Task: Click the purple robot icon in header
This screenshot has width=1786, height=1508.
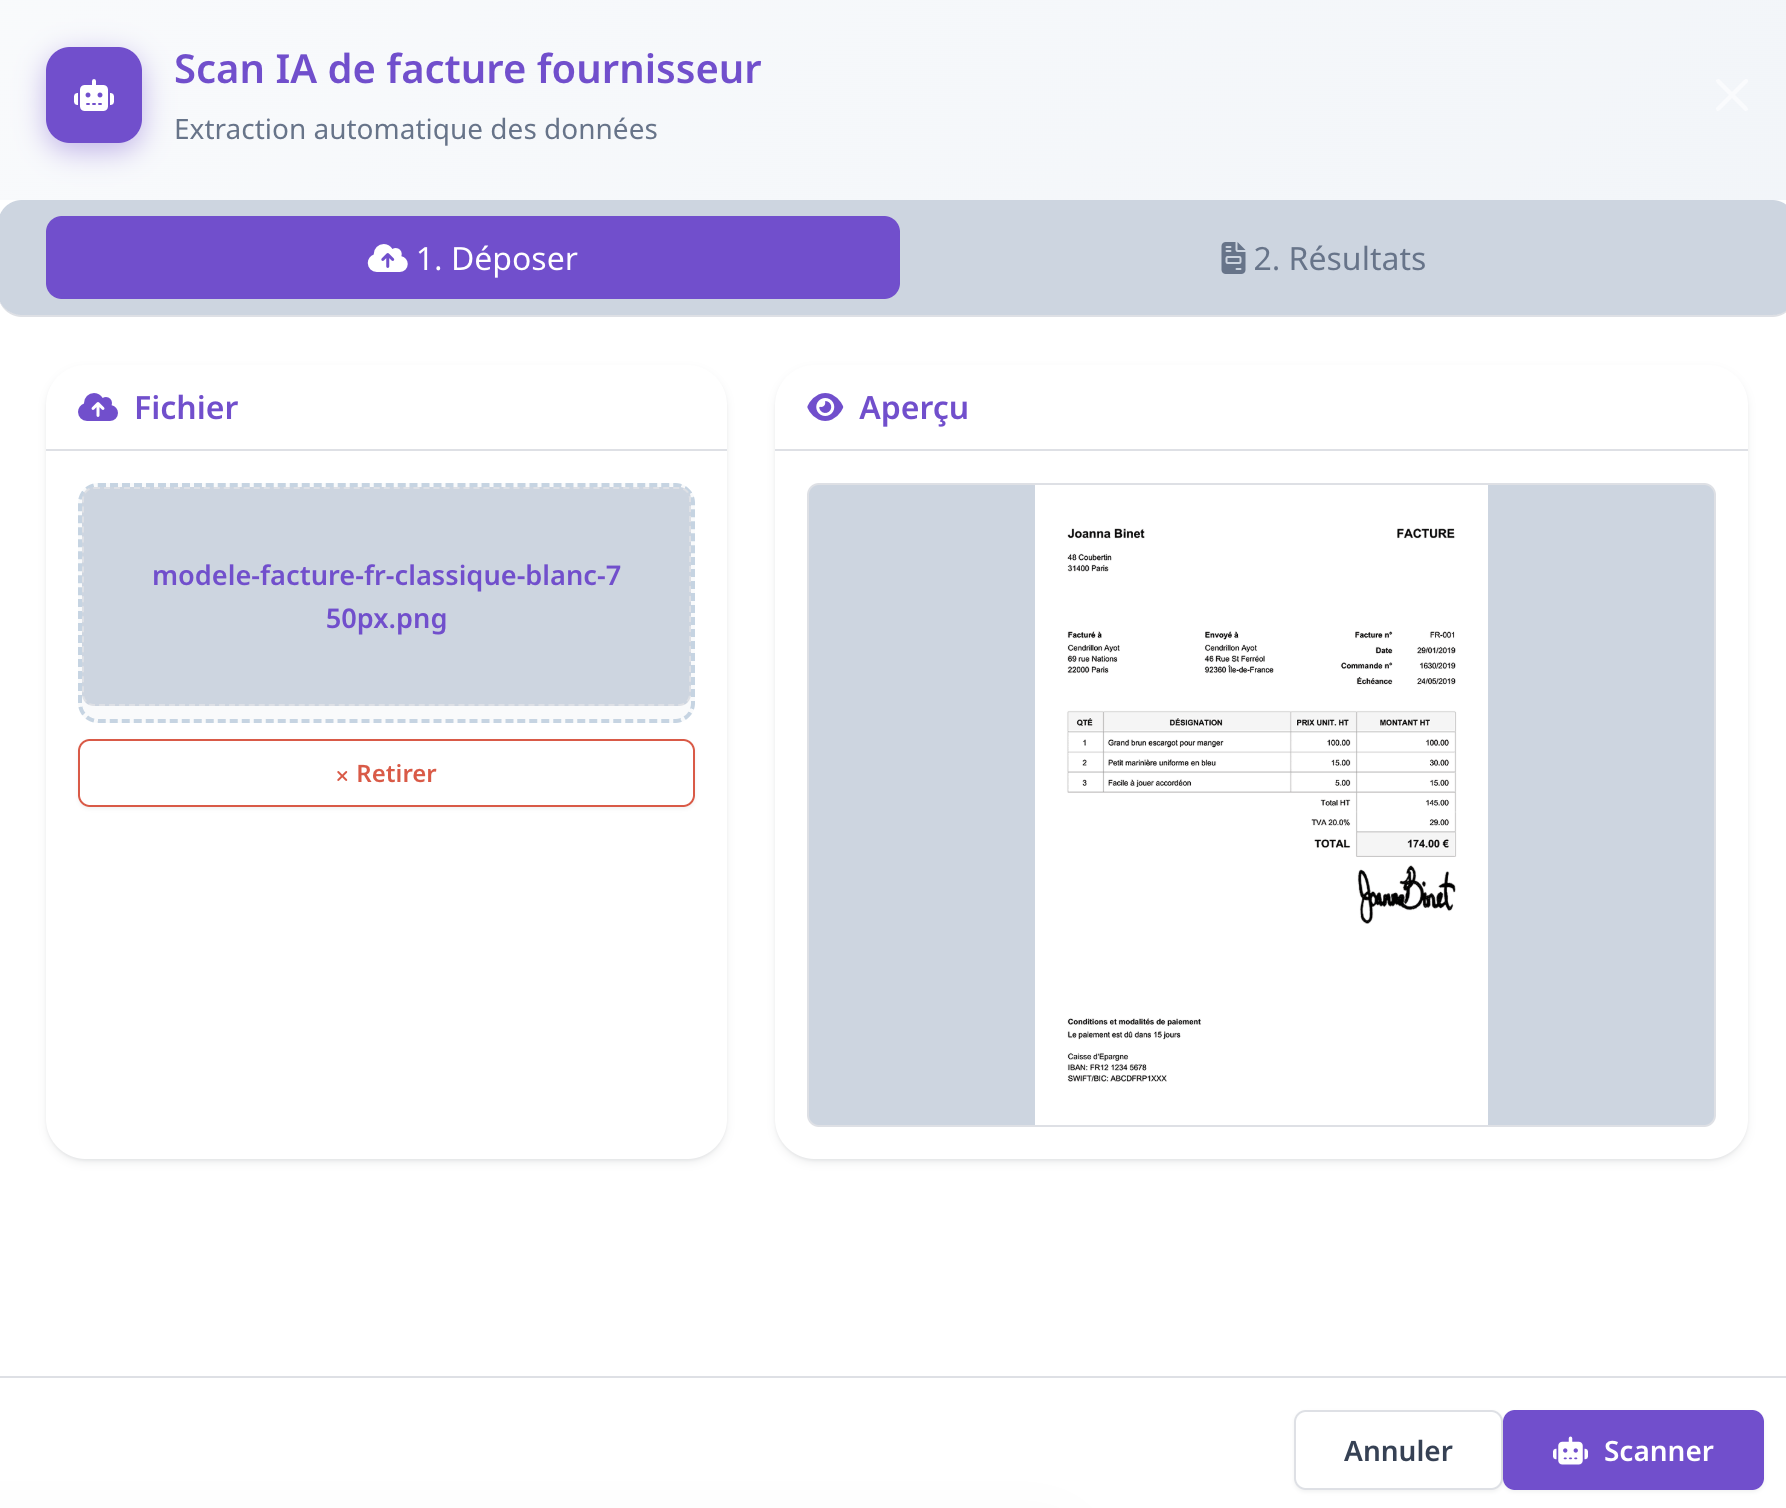Action: pyautogui.click(x=94, y=95)
